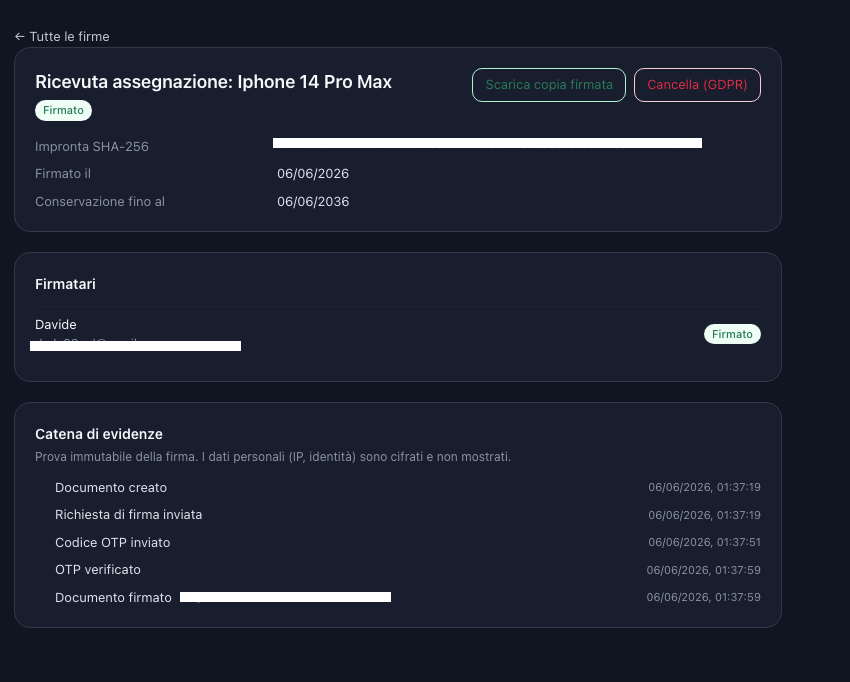
Task: Click the Firmato il label
Action: (x=63, y=173)
